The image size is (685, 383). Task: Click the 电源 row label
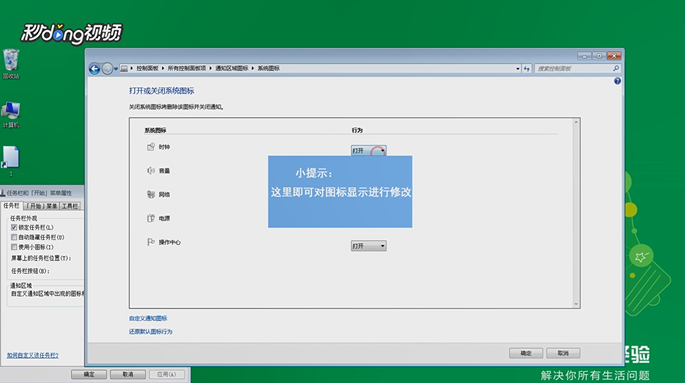(x=164, y=218)
